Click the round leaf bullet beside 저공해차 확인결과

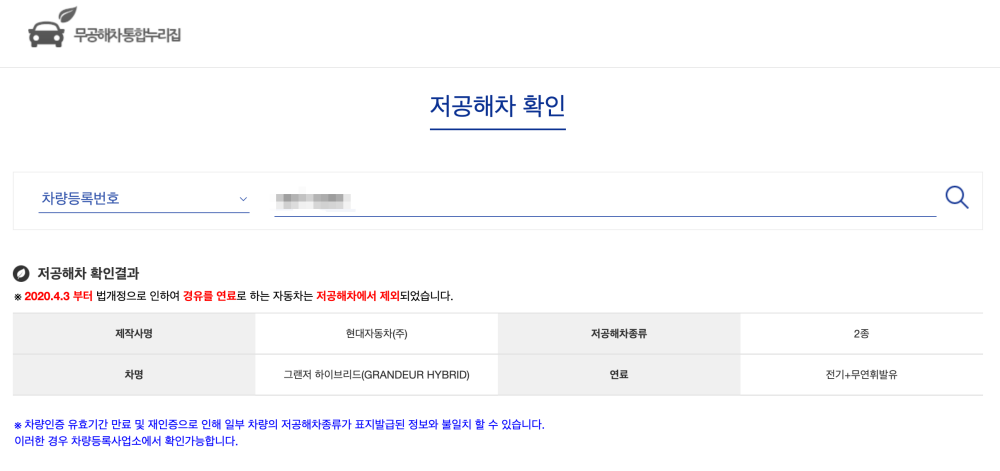[x=21, y=273]
